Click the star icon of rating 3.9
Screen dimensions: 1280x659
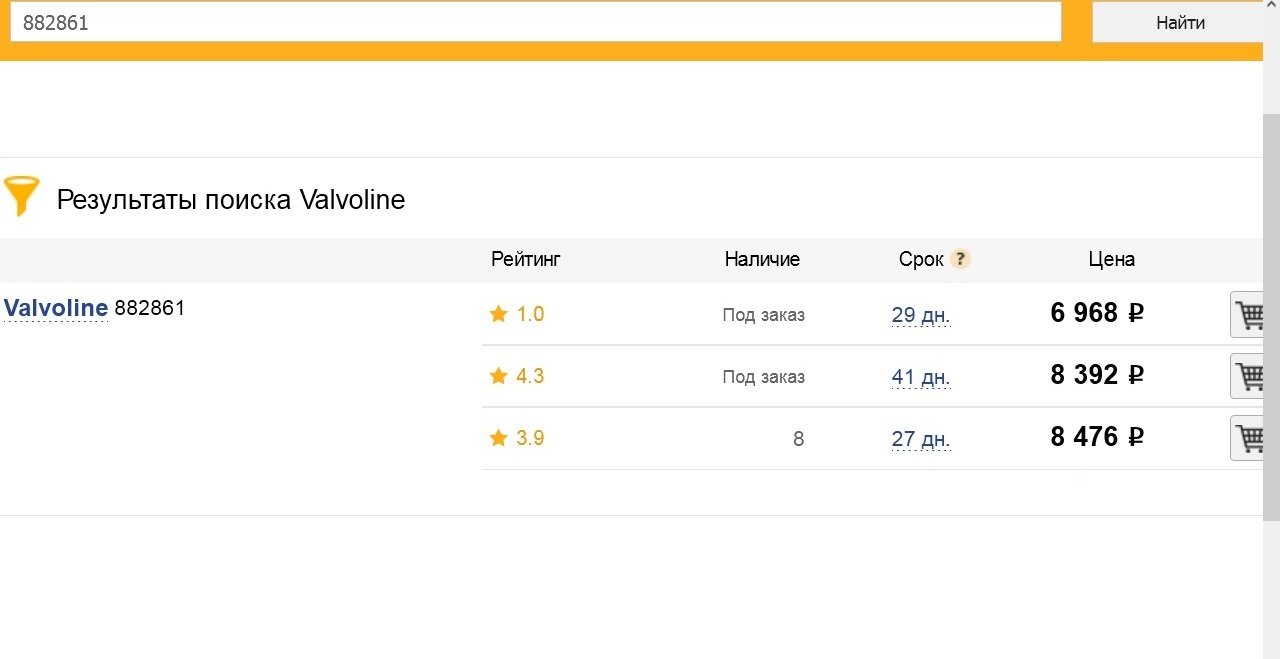(498, 438)
